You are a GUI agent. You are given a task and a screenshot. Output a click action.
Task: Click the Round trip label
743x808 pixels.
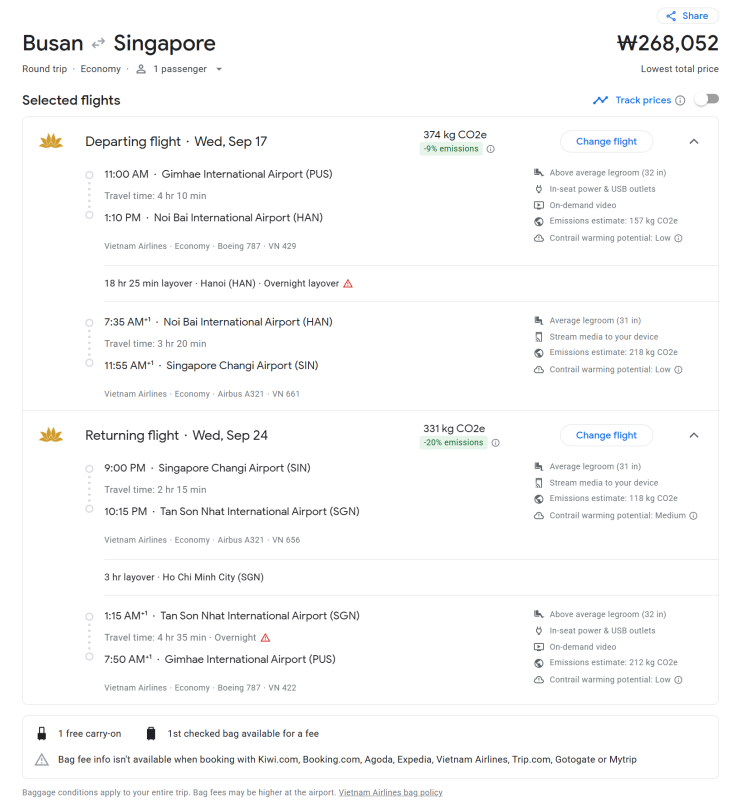(46, 69)
